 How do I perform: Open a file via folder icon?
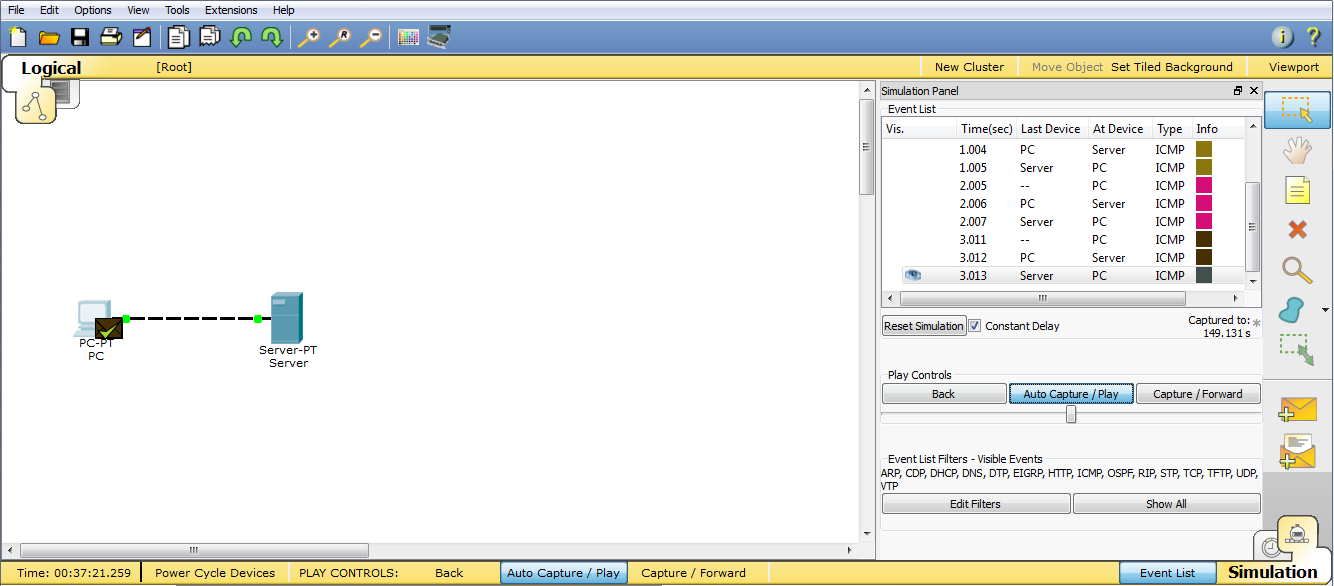click(x=49, y=38)
